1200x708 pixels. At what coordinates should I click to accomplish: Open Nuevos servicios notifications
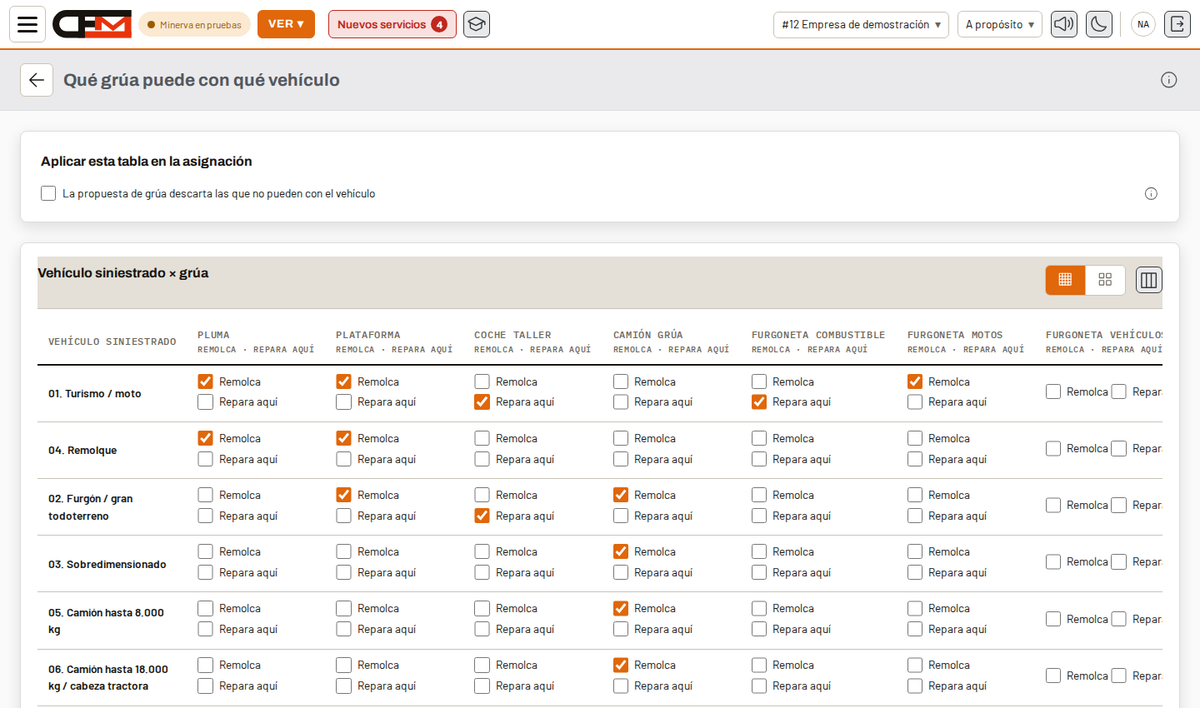point(392,24)
